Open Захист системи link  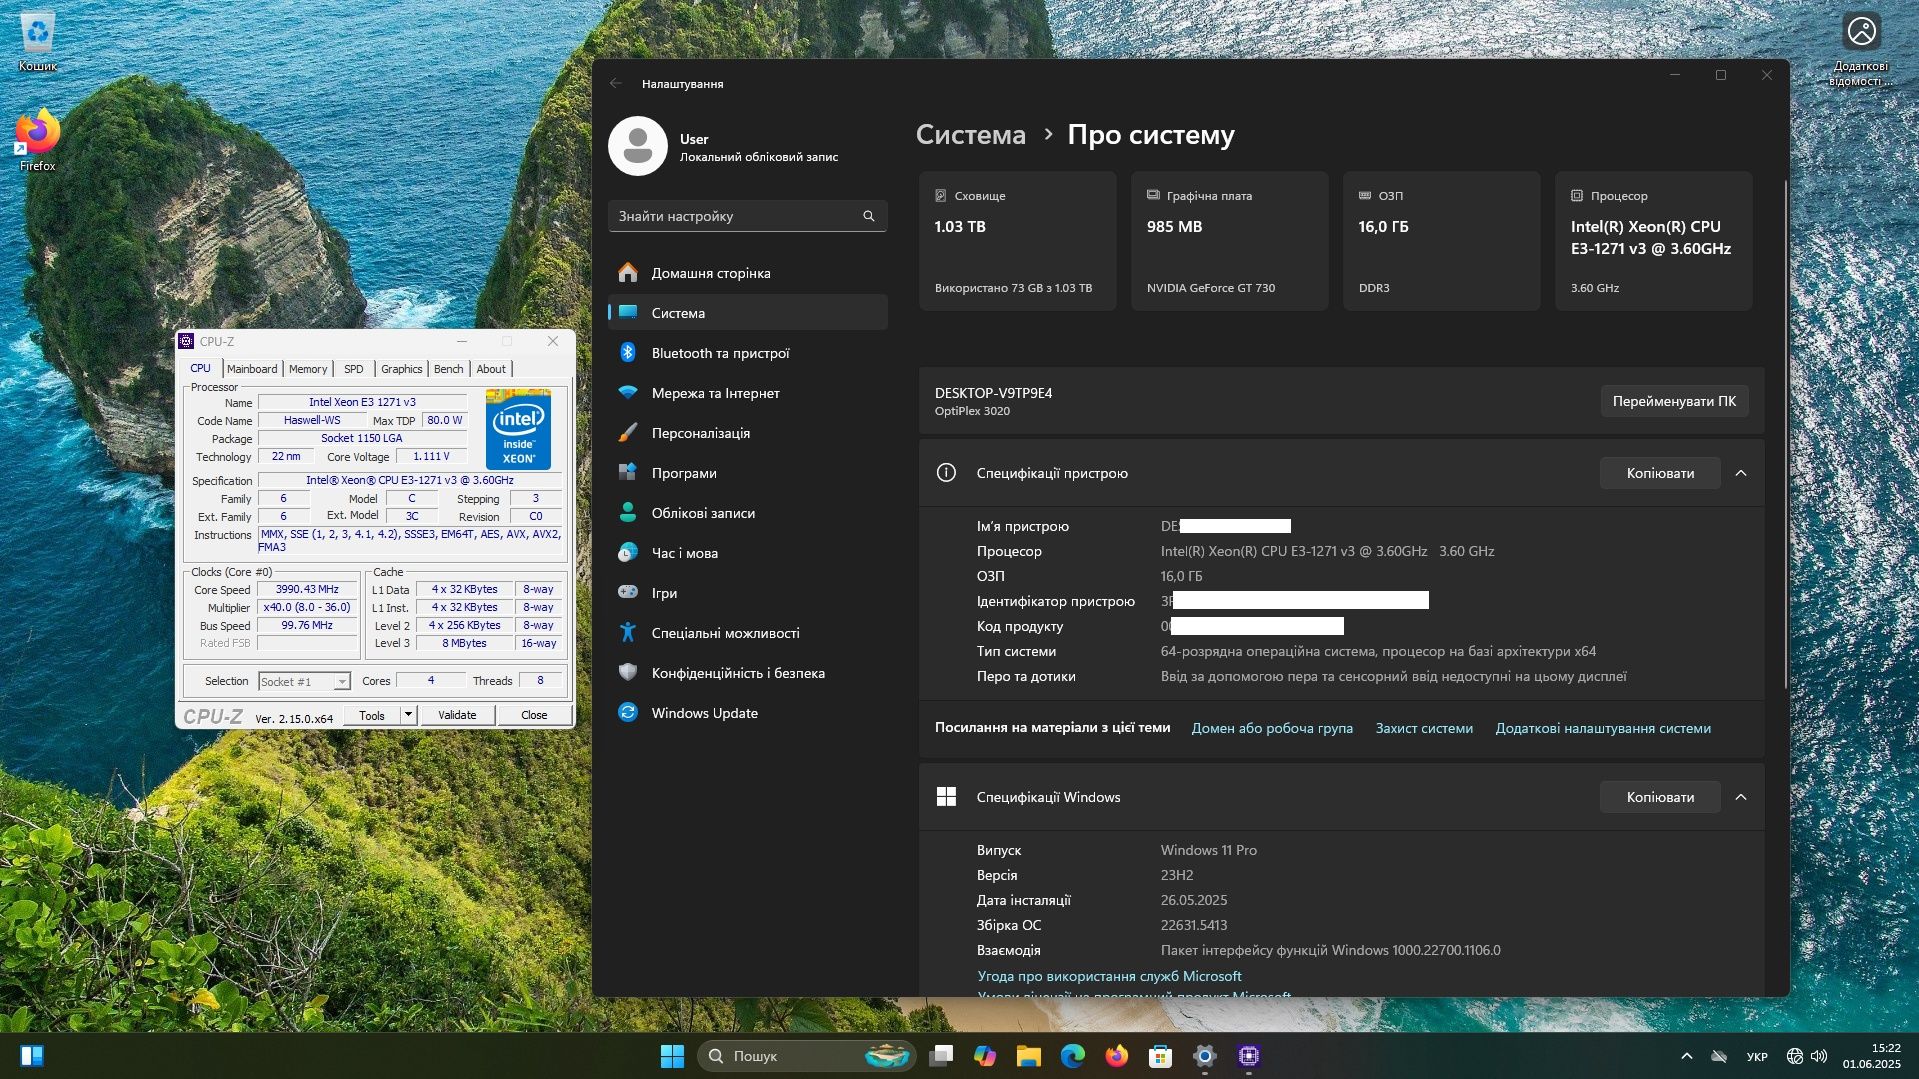1424,728
